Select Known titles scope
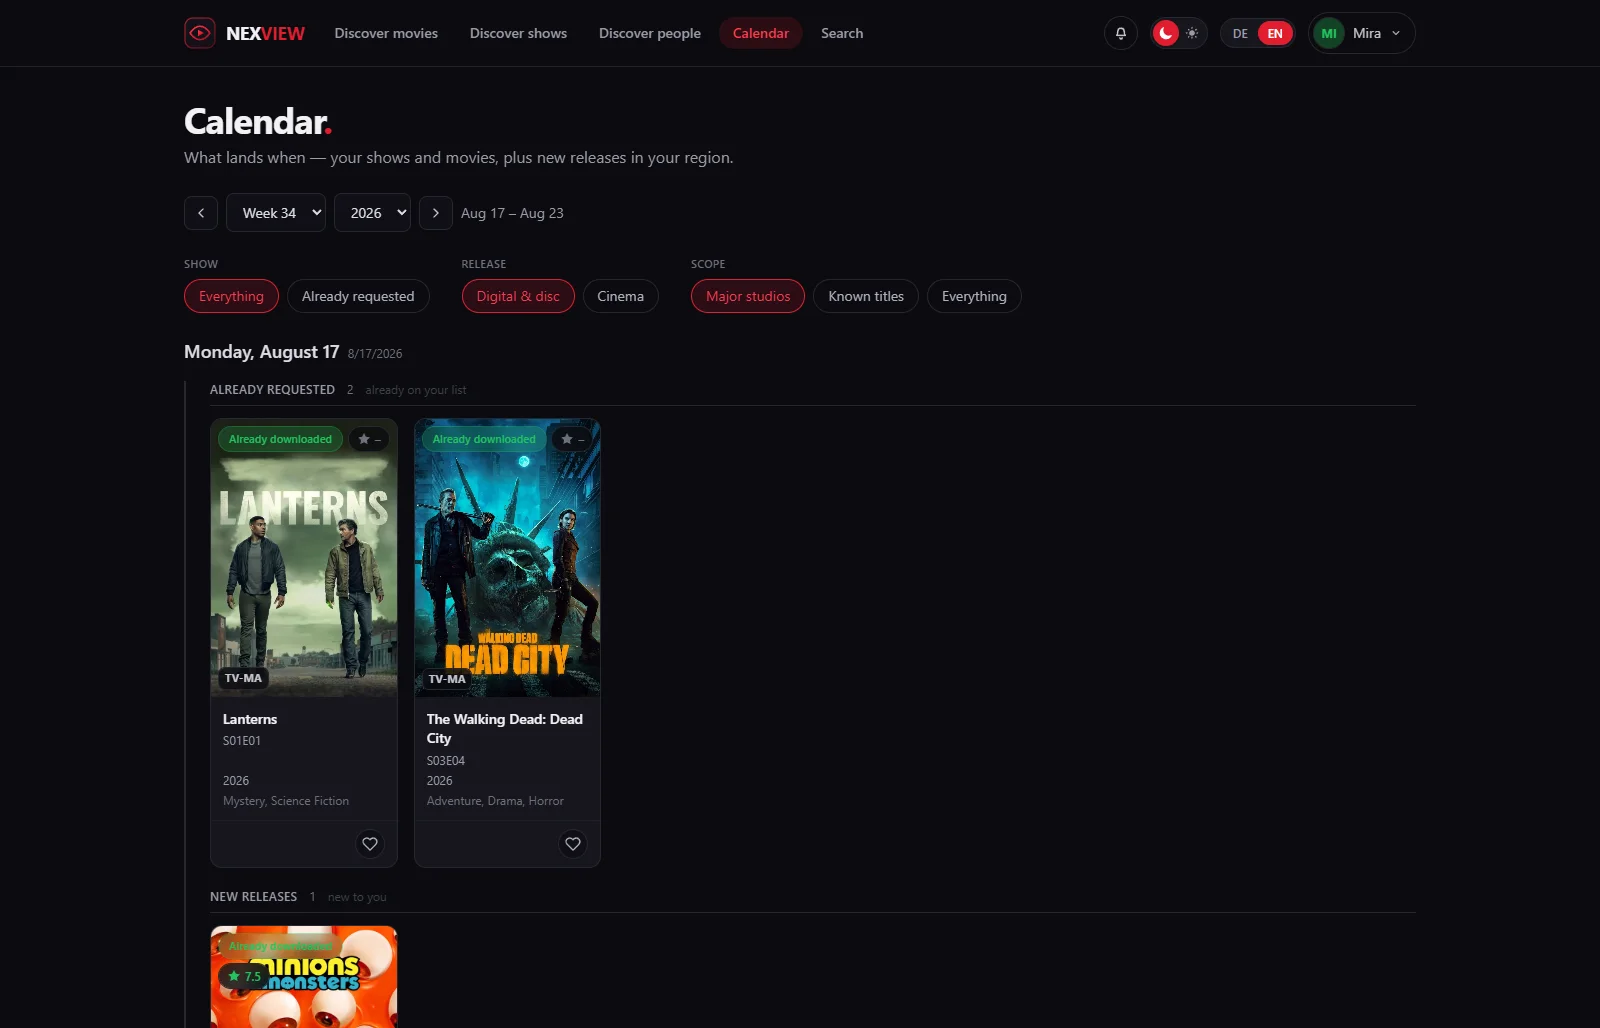Image resolution: width=1600 pixels, height=1028 pixels. pos(866,296)
